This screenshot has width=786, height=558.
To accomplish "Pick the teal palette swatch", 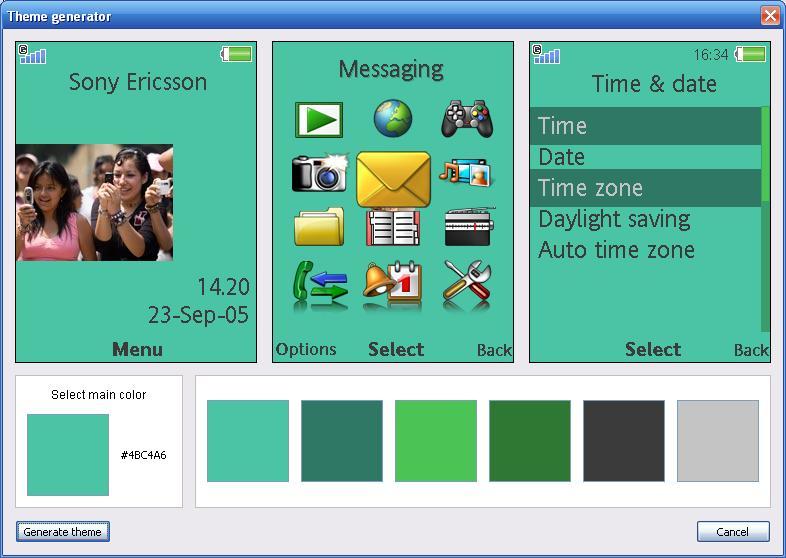I will 248,441.
